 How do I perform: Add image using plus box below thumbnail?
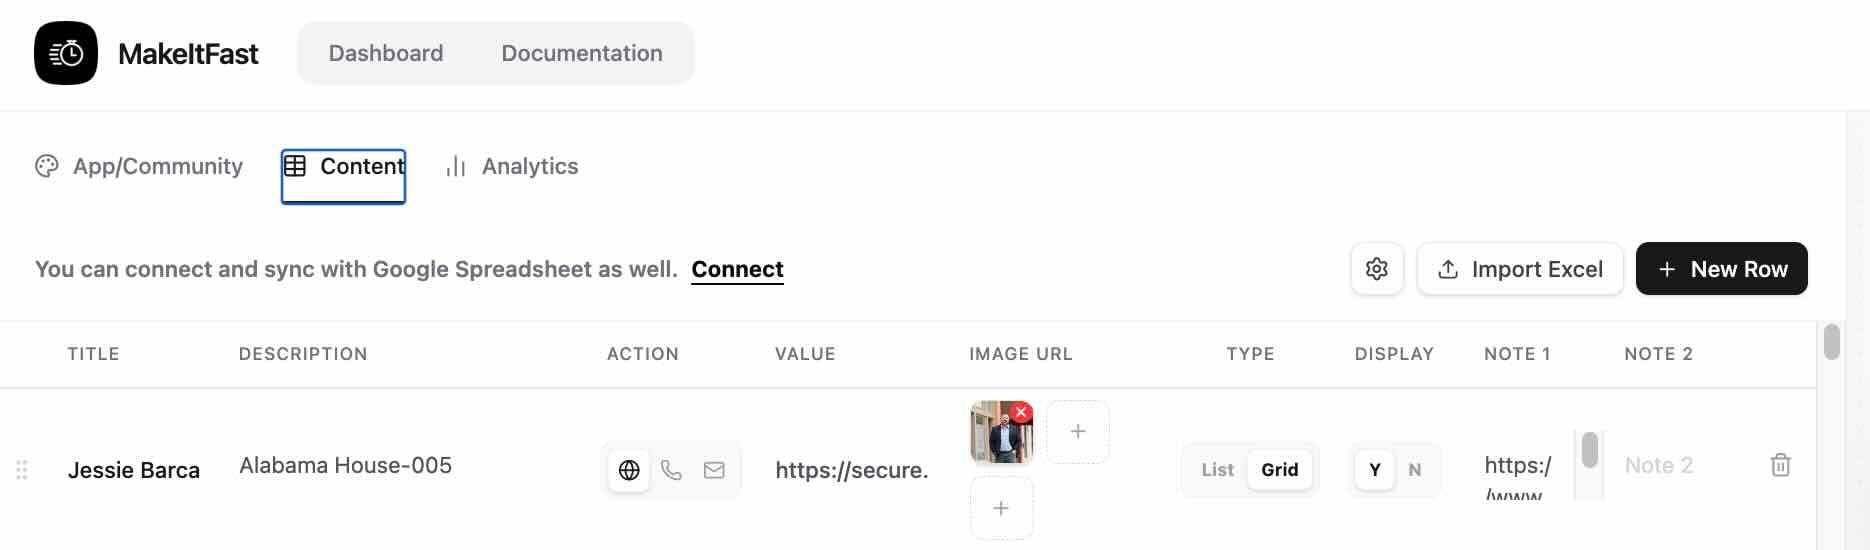(1001, 508)
